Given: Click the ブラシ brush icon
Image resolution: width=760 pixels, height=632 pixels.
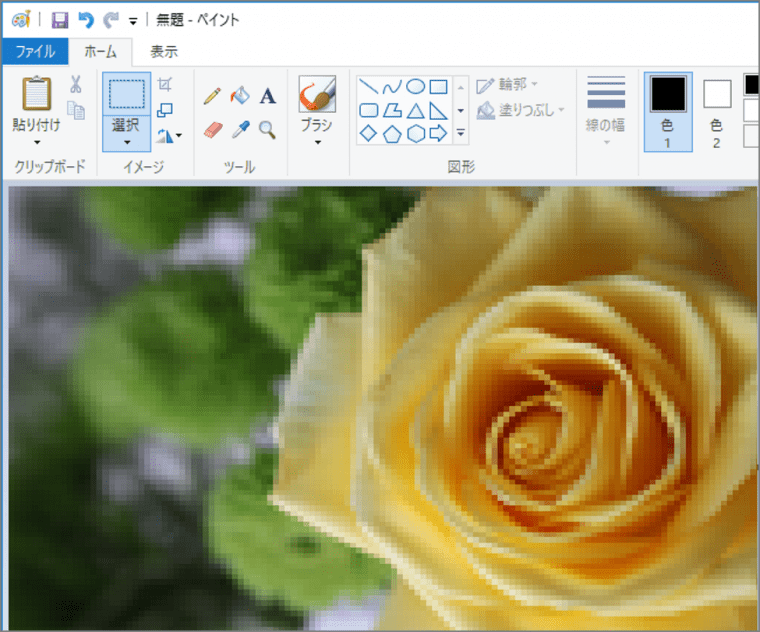Looking at the screenshot, I should point(317,94).
